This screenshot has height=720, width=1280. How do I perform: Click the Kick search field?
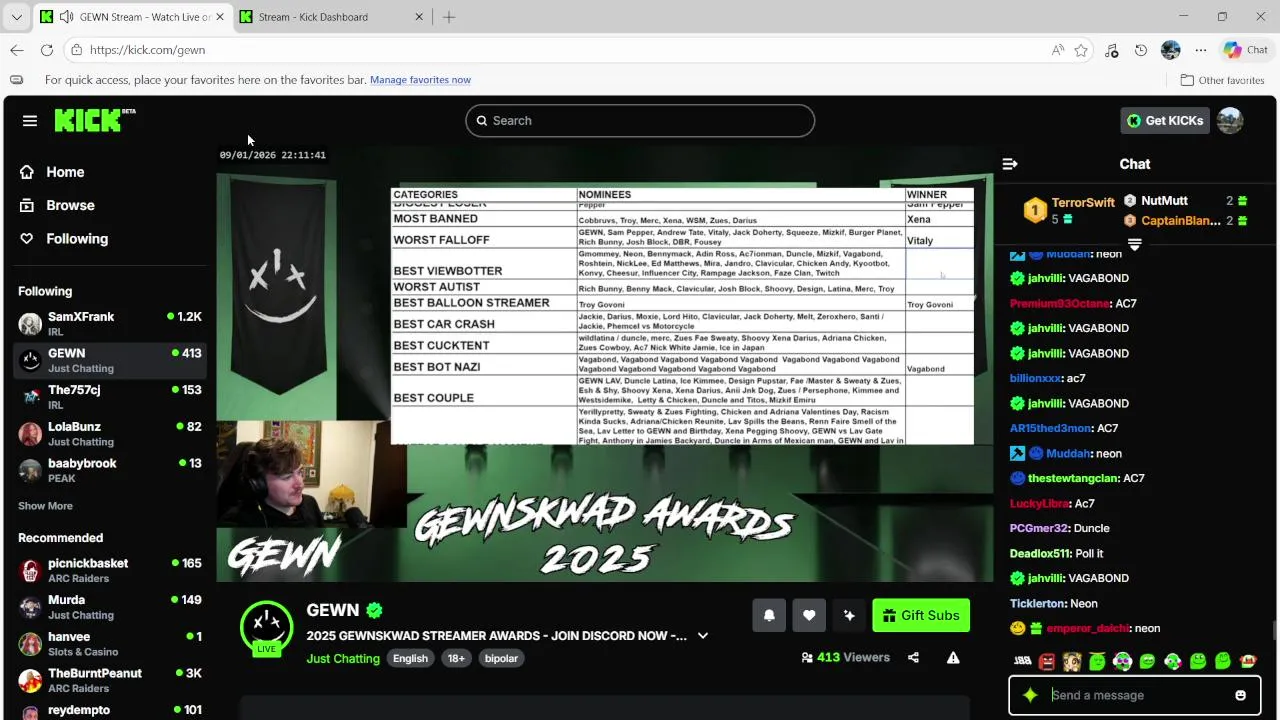point(640,120)
